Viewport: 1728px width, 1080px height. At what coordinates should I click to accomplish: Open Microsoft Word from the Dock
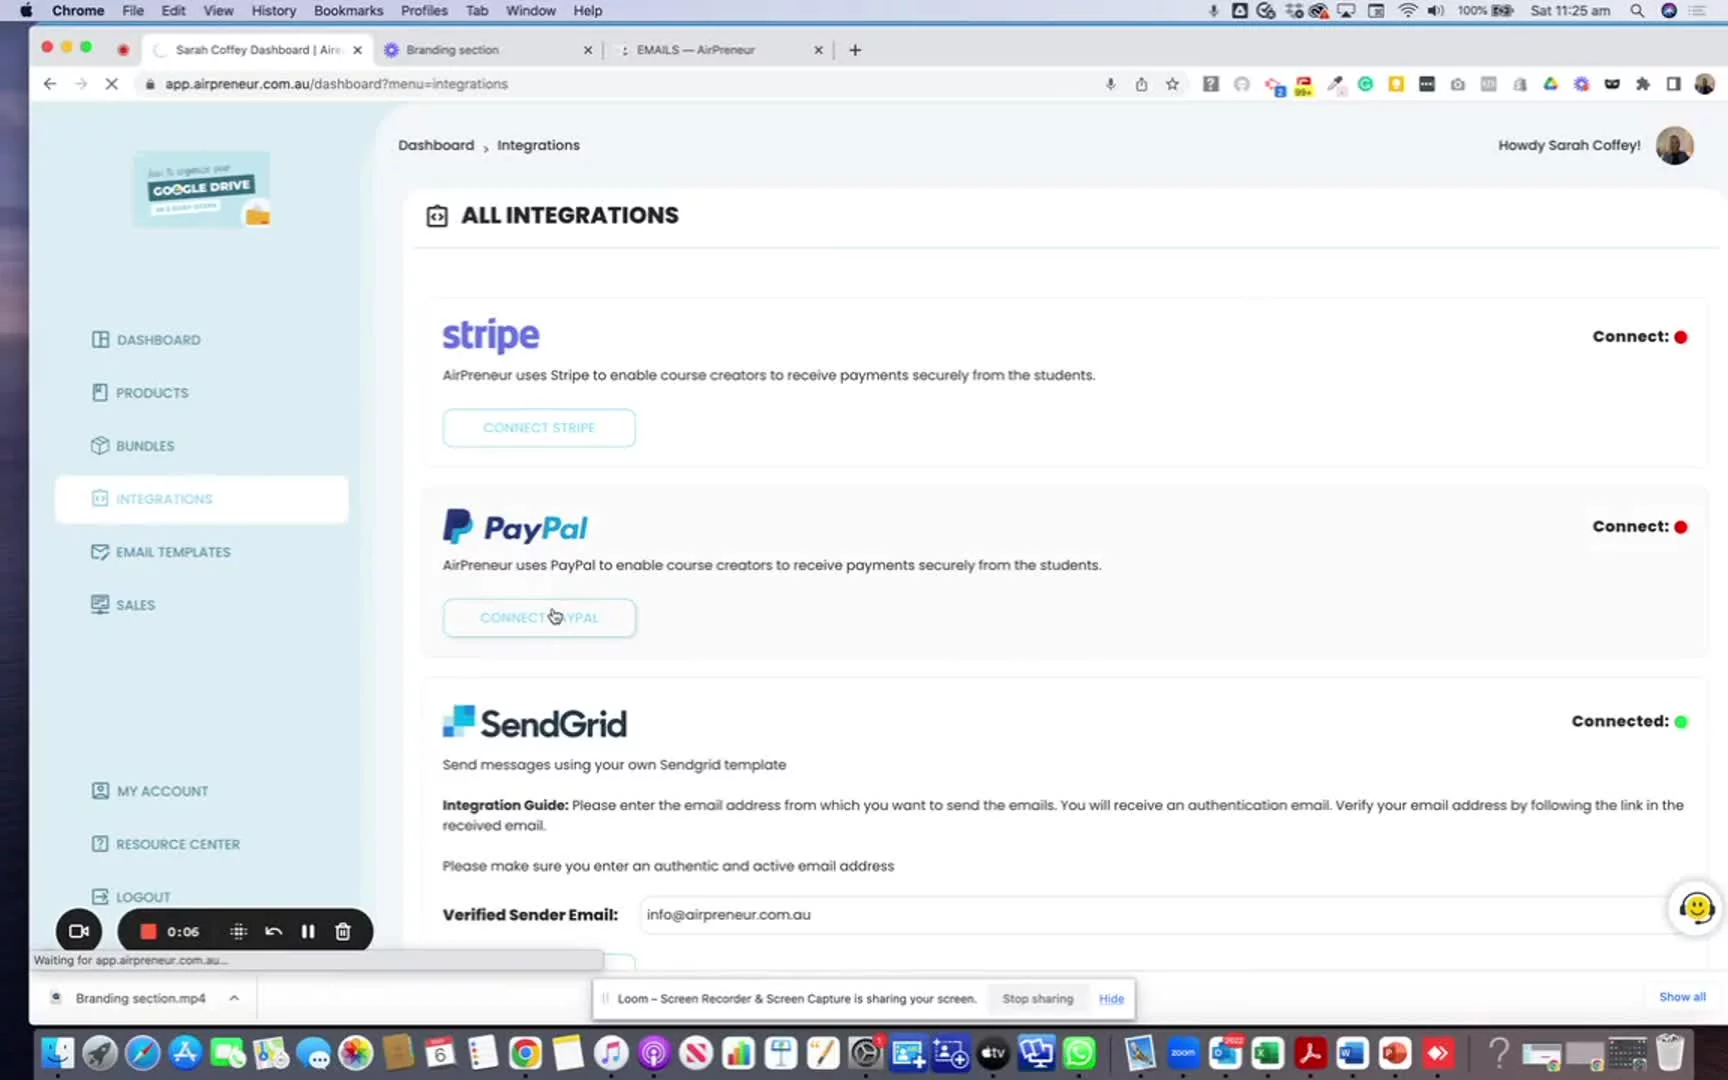click(x=1352, y=1053)
